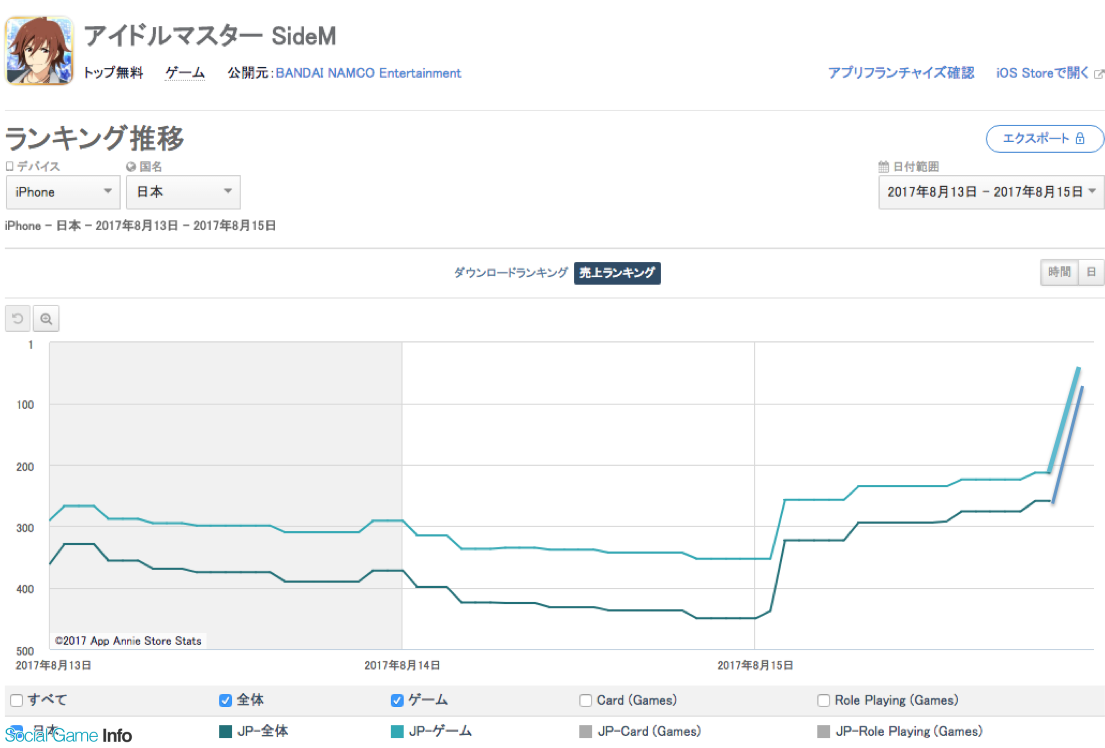This screenshot has width=1105, height=748.
Task: Click the JP-ゲーム legend color swatch
Action: coord(397,731)
